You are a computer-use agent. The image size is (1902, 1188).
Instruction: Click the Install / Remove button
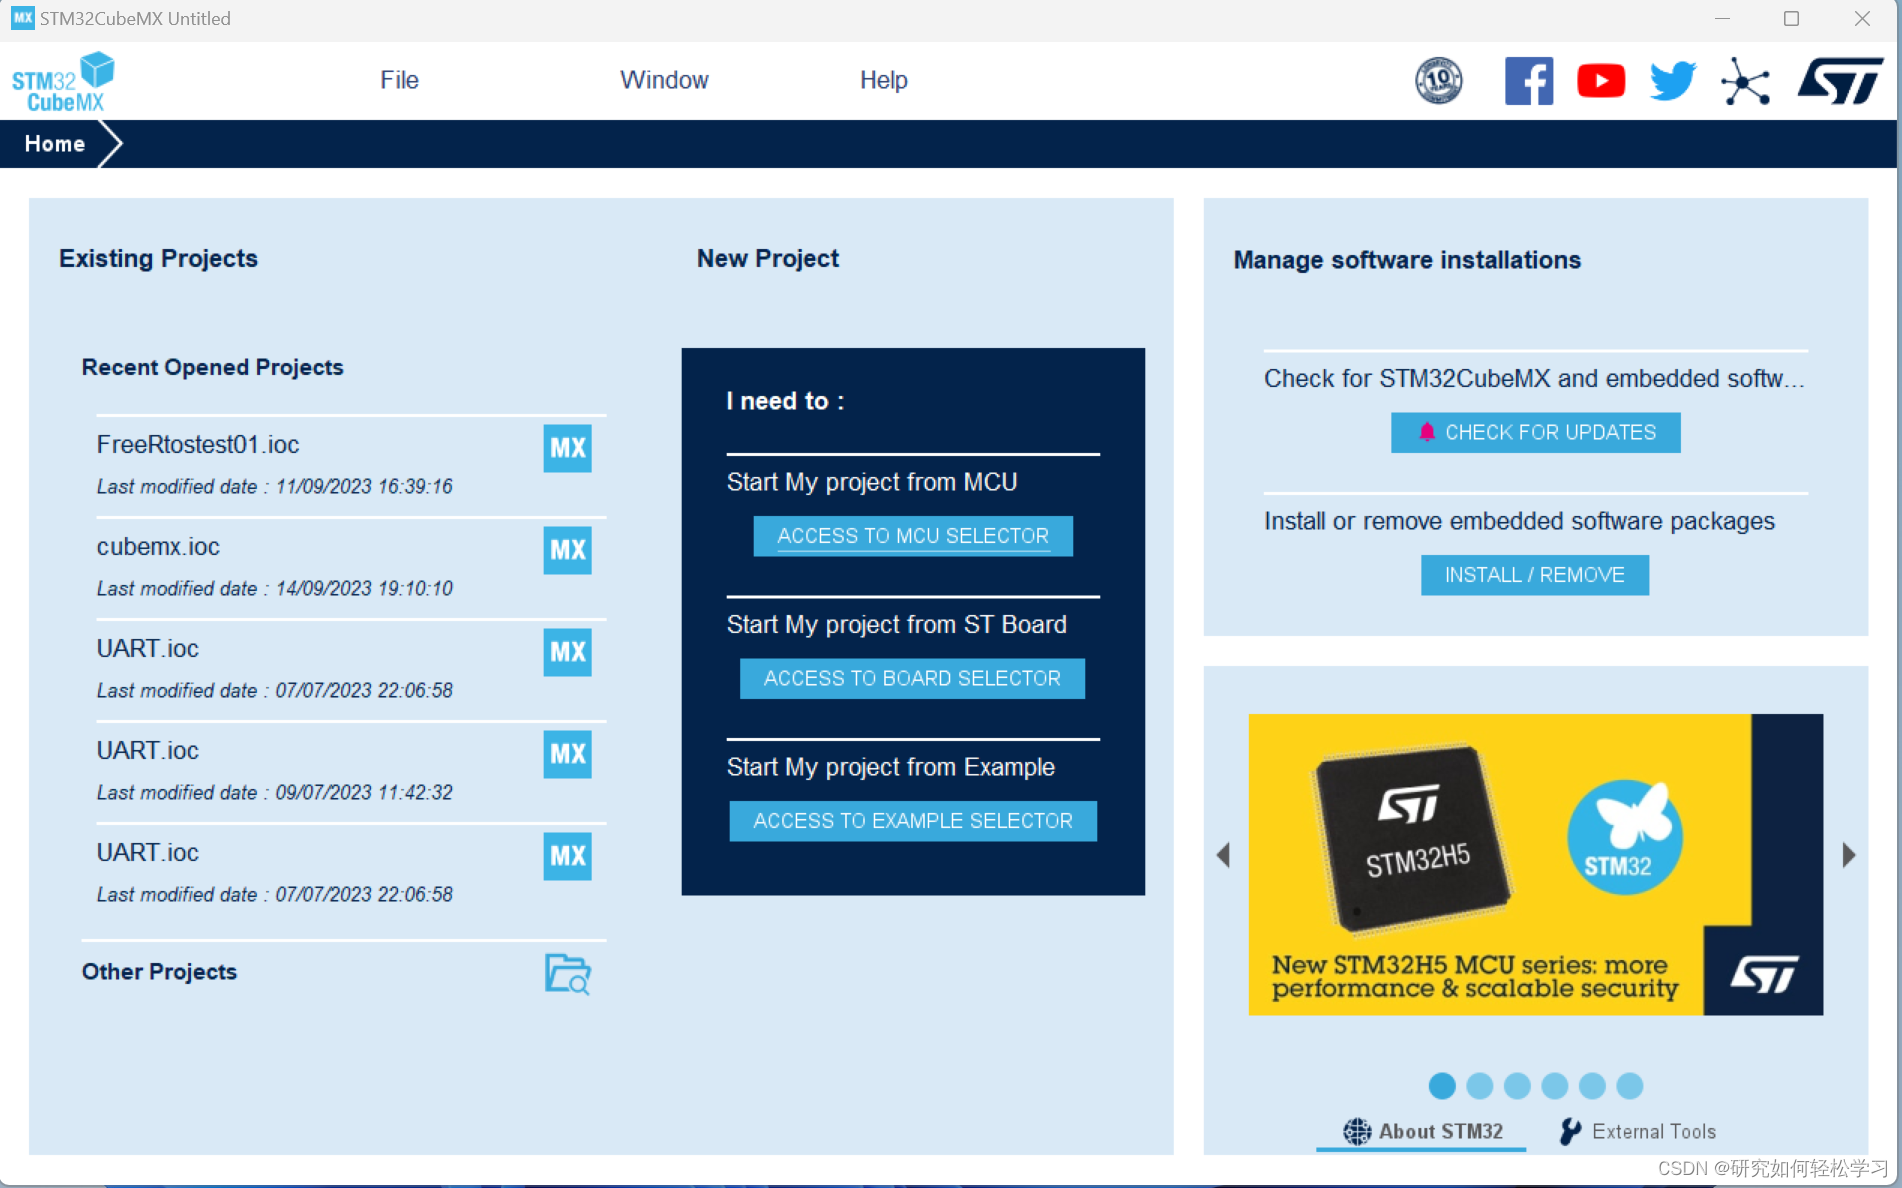point(1535,575)
